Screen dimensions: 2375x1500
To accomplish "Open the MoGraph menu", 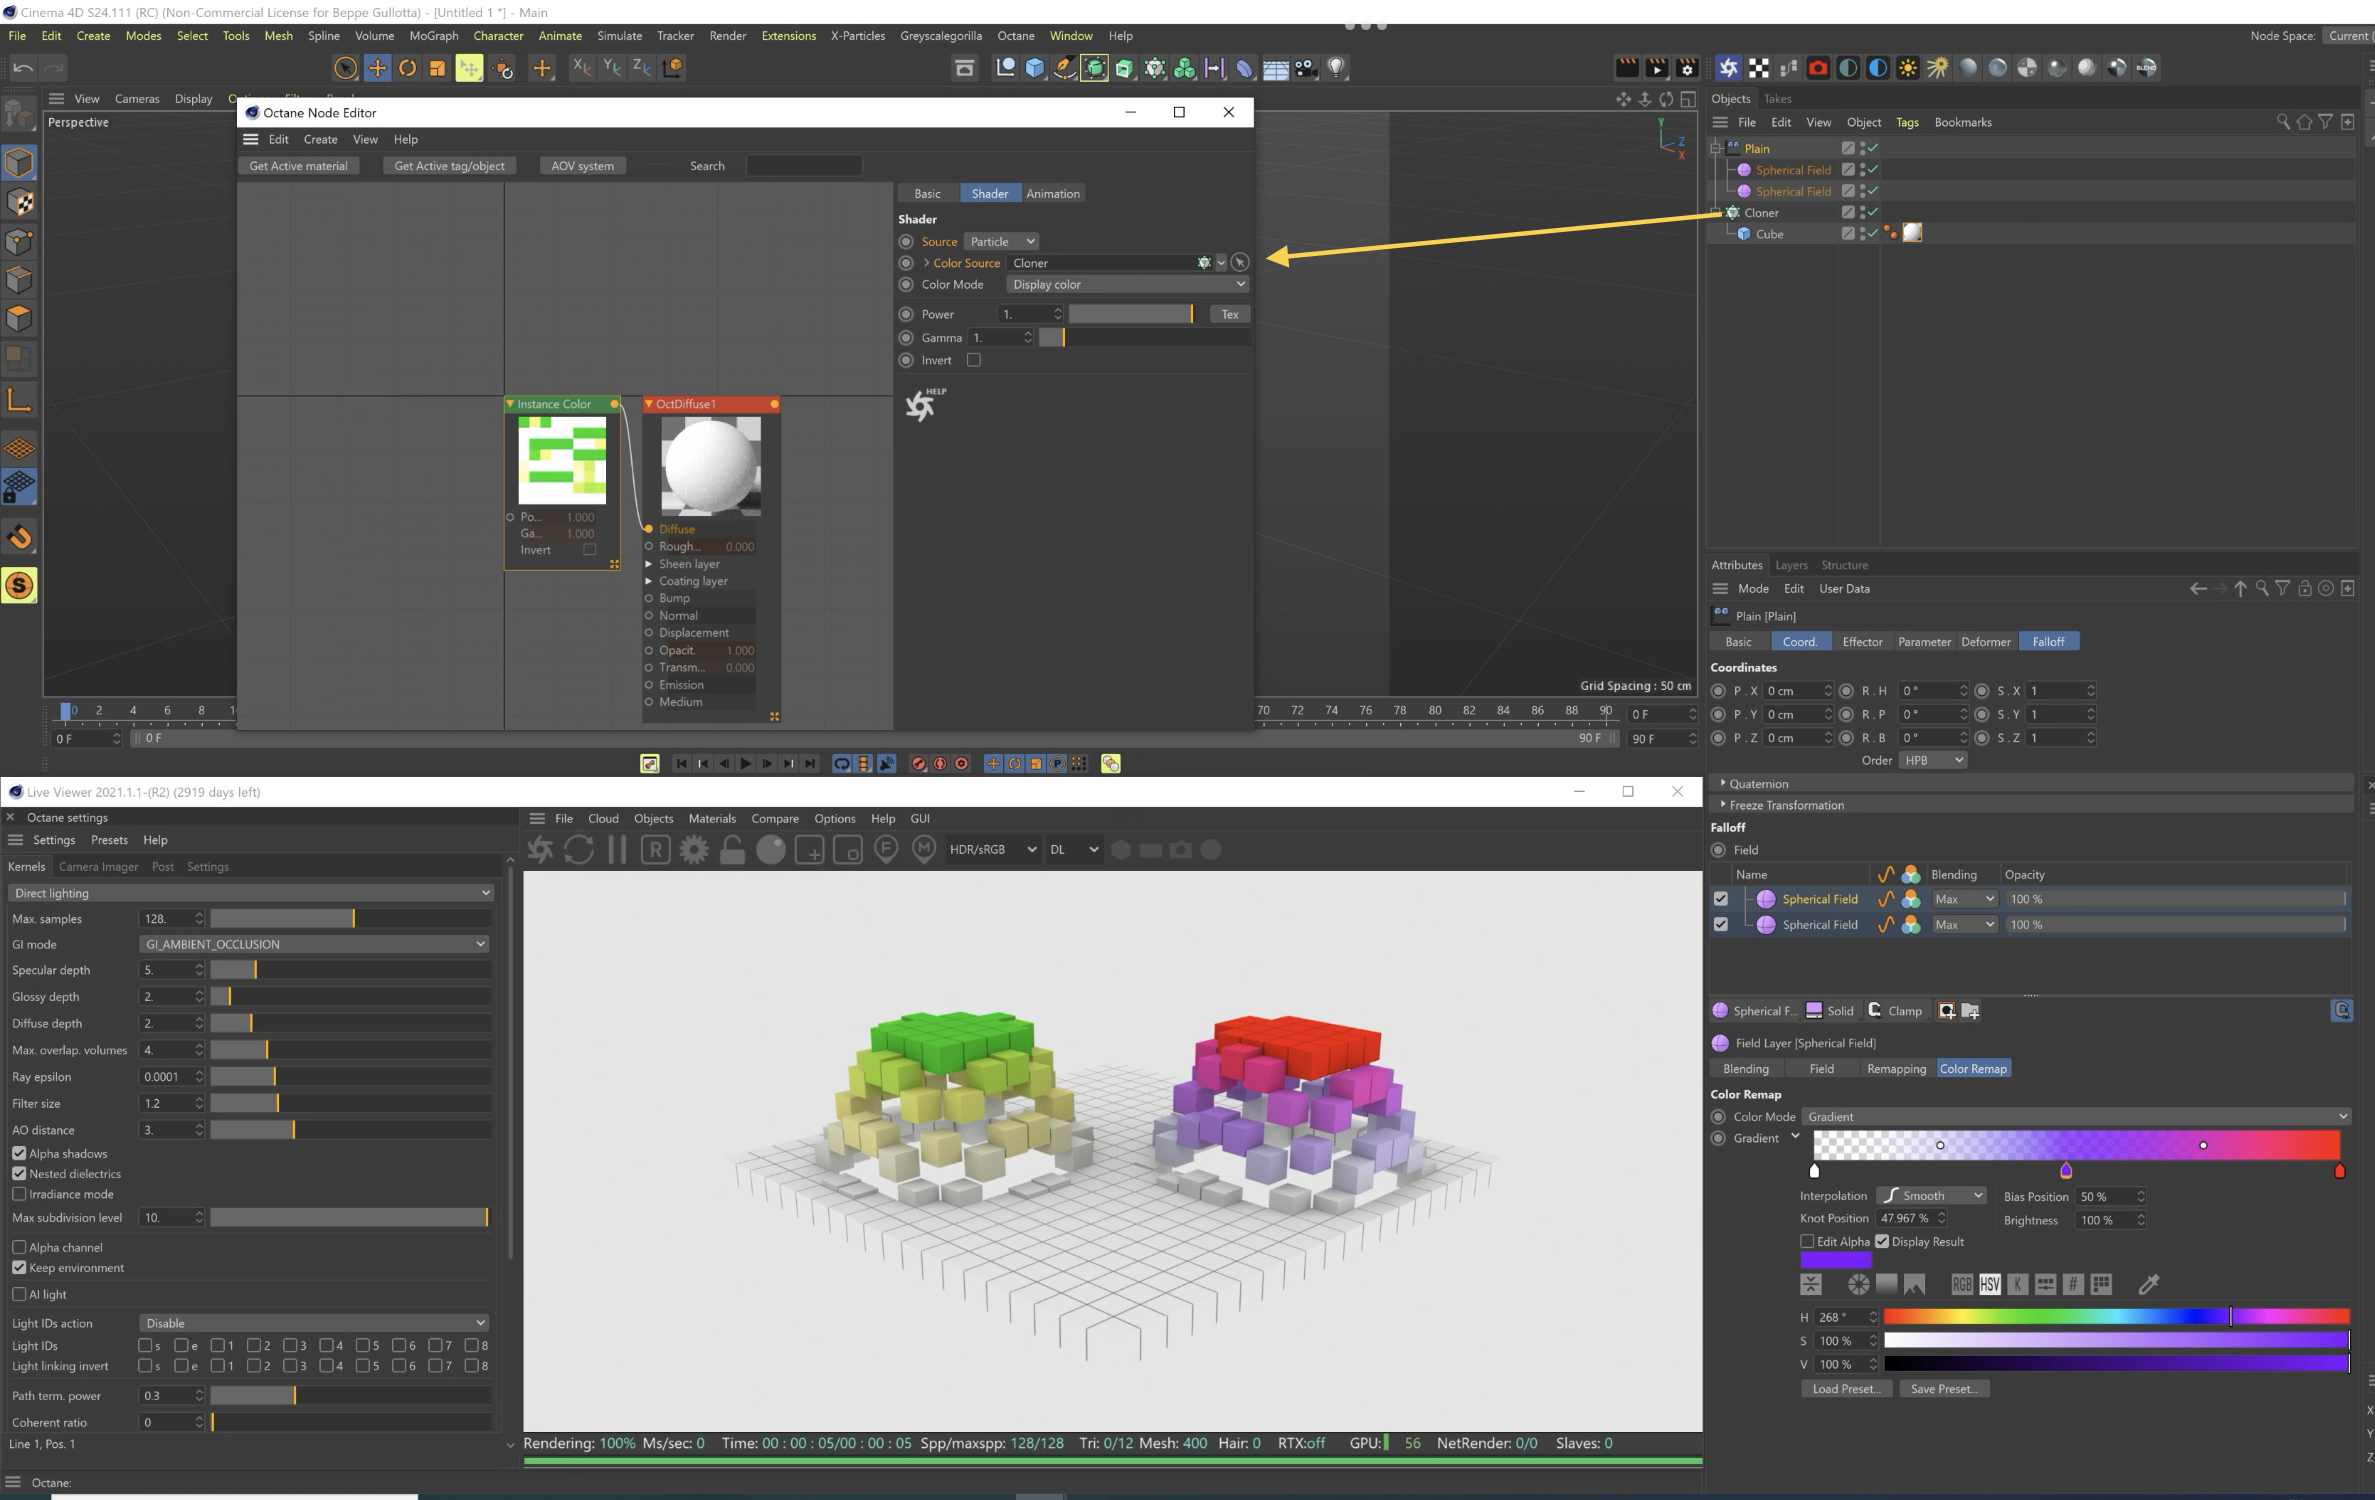I will [433, 36].
